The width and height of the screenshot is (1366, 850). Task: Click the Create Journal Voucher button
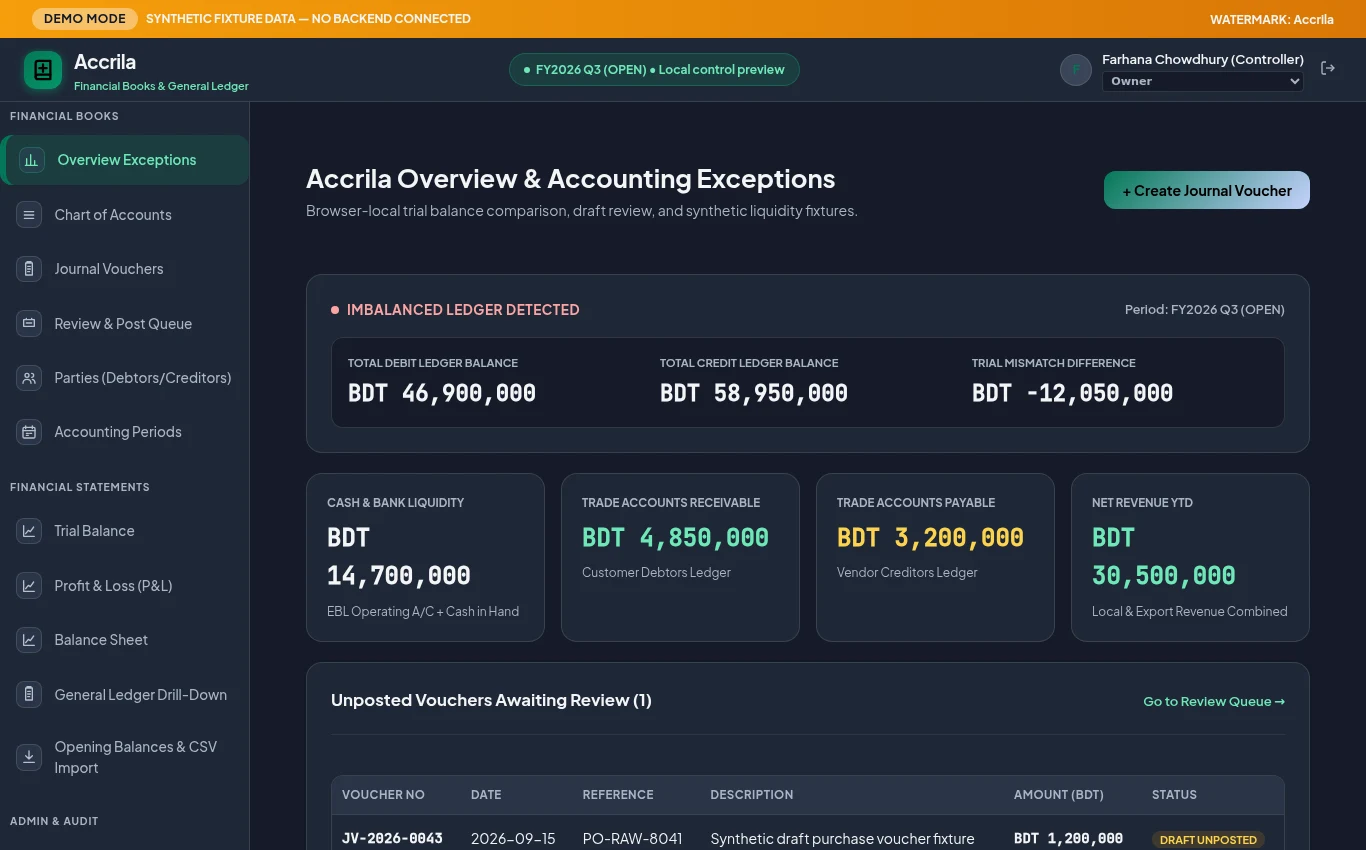[x=1207, y=190]
